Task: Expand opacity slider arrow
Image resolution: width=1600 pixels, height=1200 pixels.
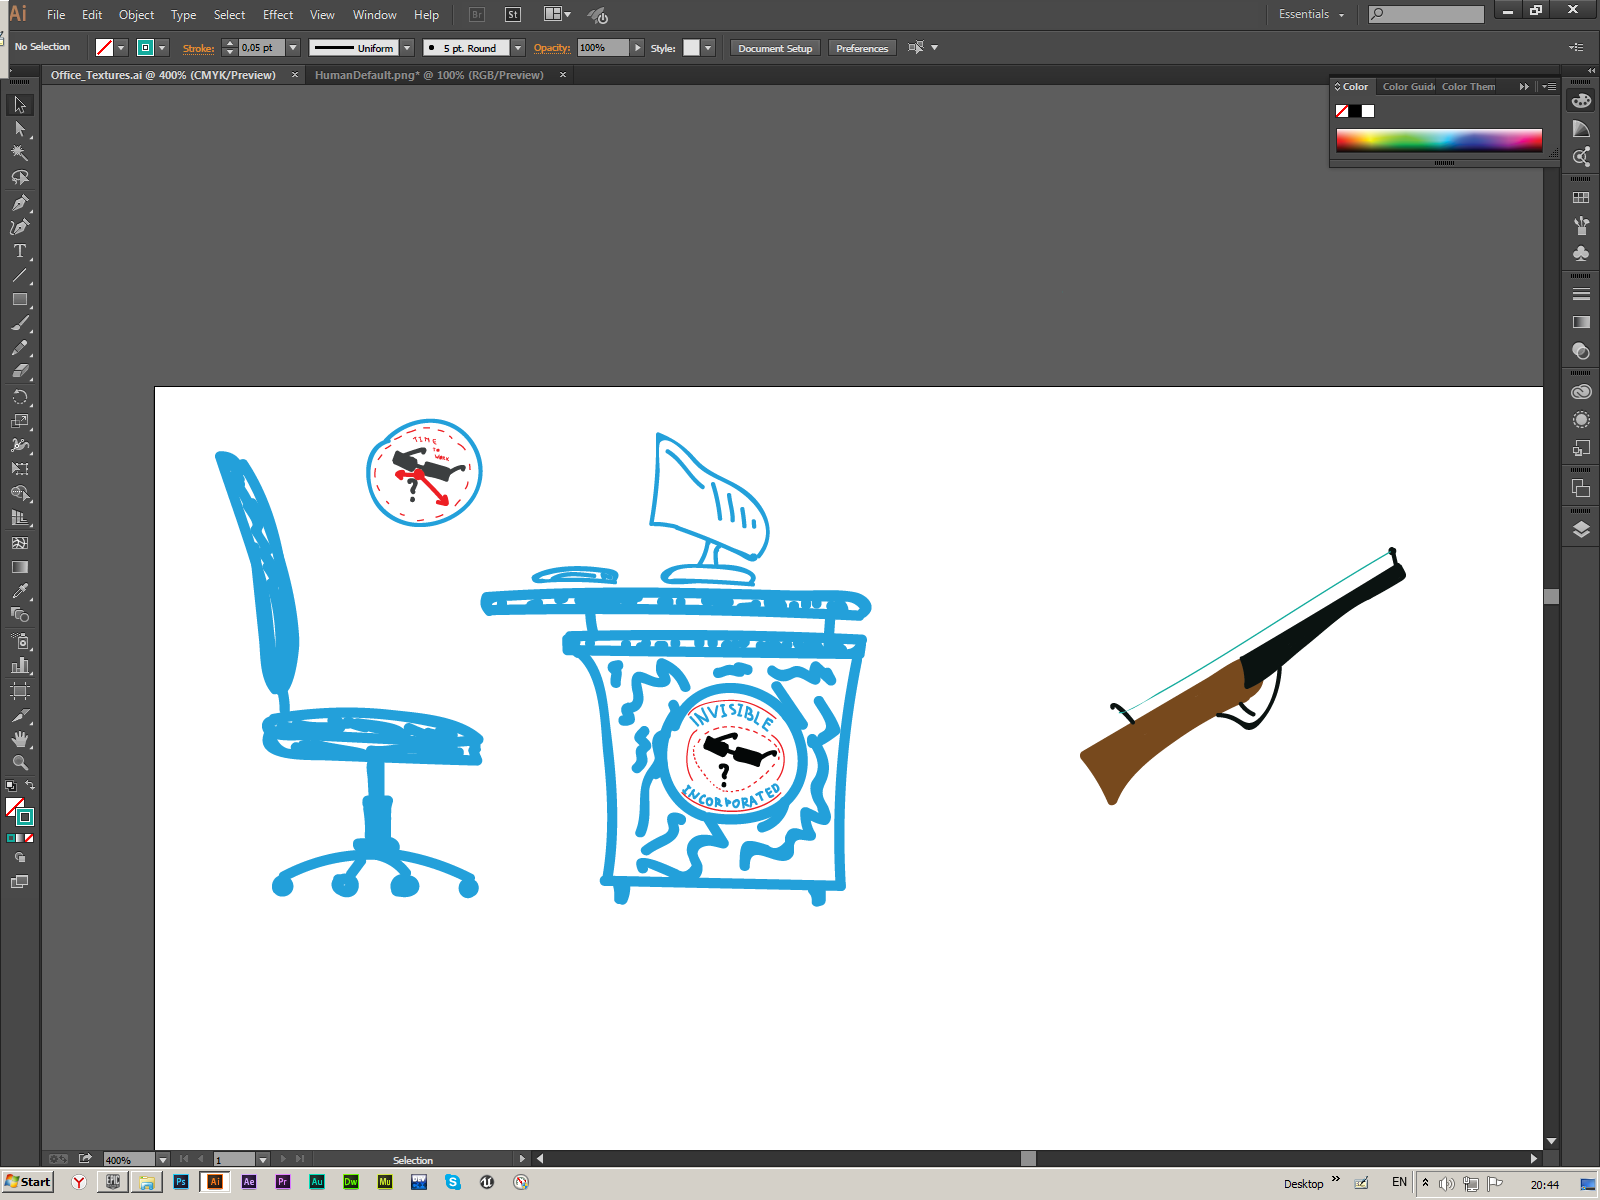Action: [x=637, y=48]
